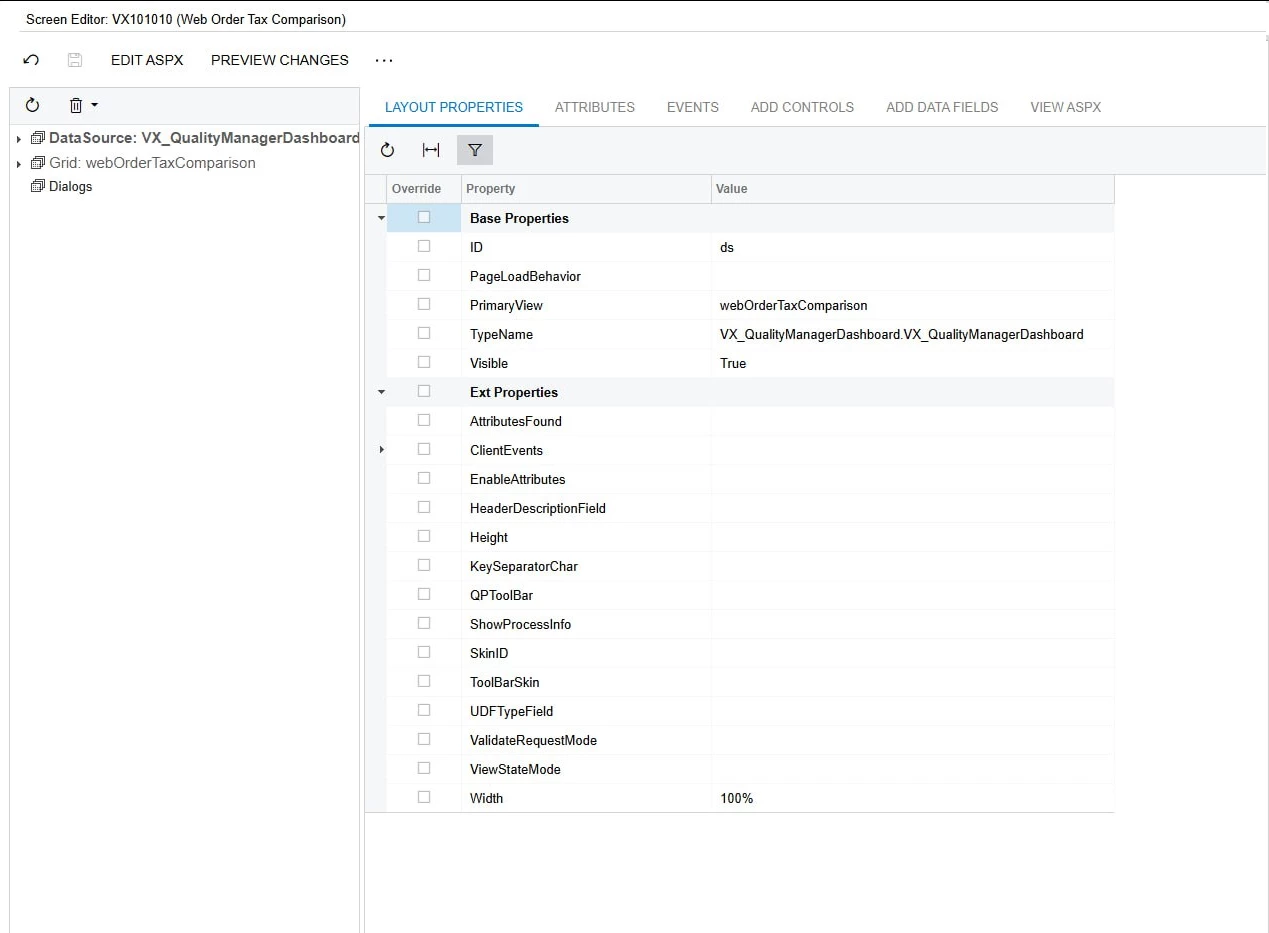Click the Save icon next to Undo
Viewport: 1269px width, 933px height.
pyautogui.click(x=75, y=60)
